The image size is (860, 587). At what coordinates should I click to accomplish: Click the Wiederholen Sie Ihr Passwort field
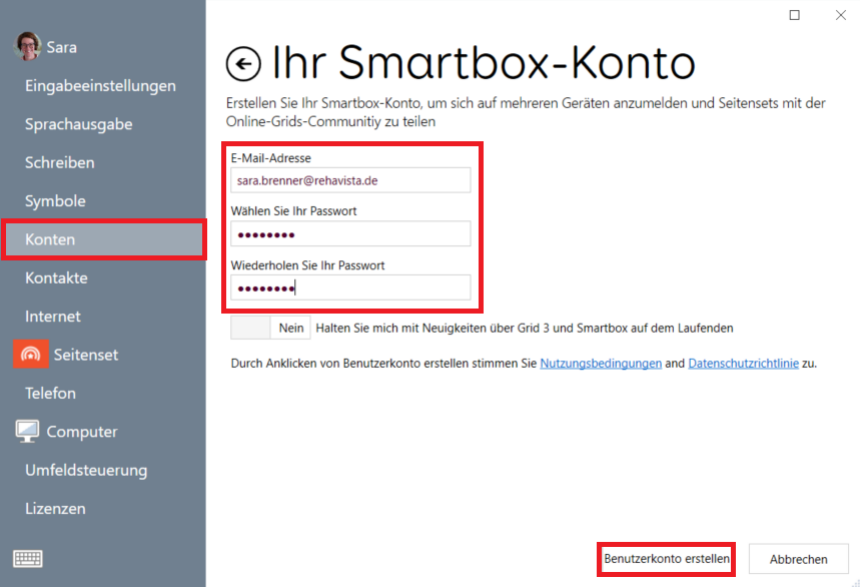pyautogui.click(x=350, y=287)
